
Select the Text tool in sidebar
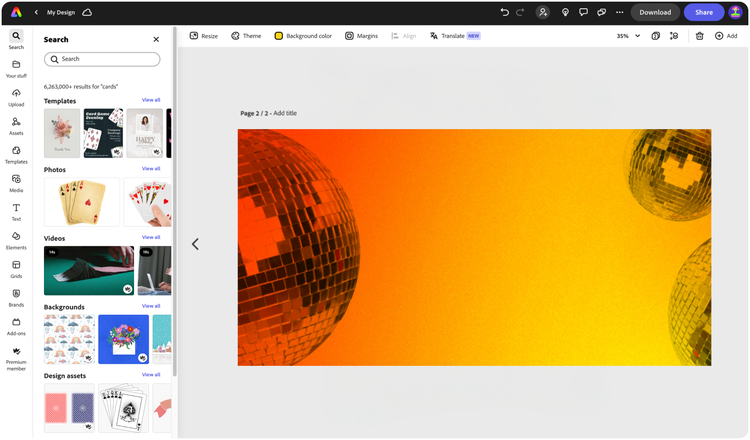coord(16,212)
